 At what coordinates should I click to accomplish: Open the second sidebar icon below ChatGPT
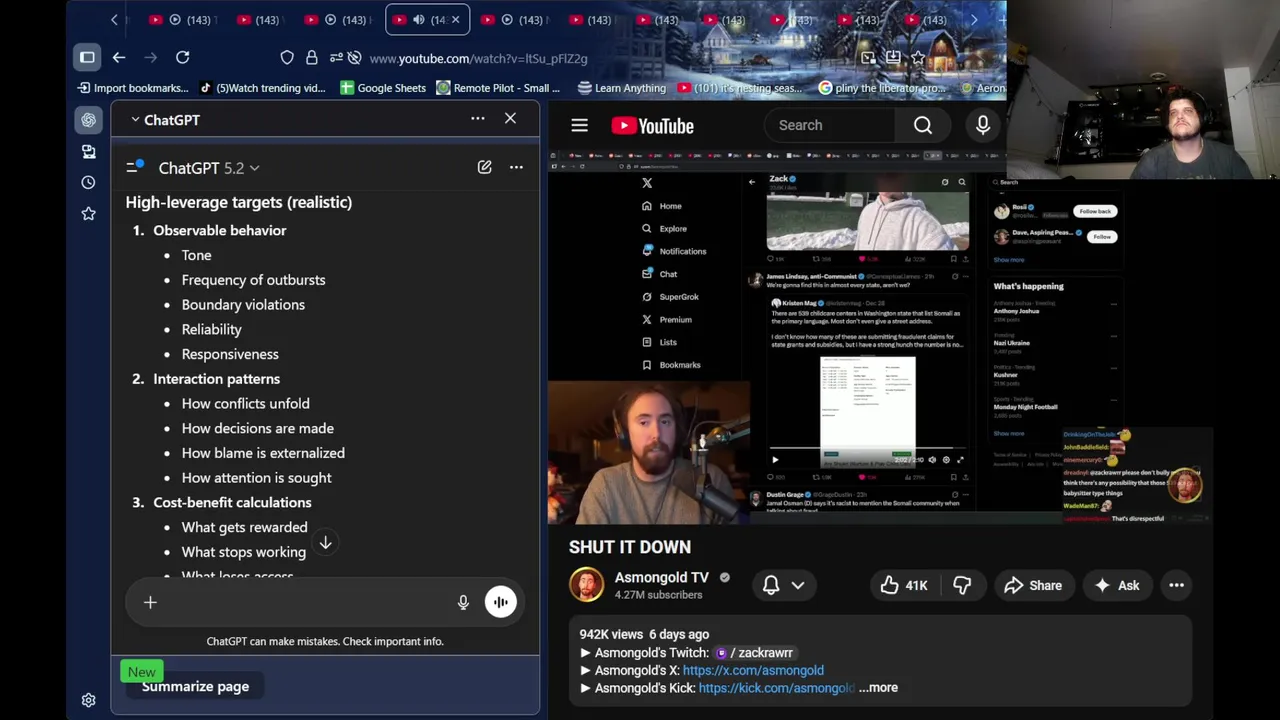click(88, 151)
